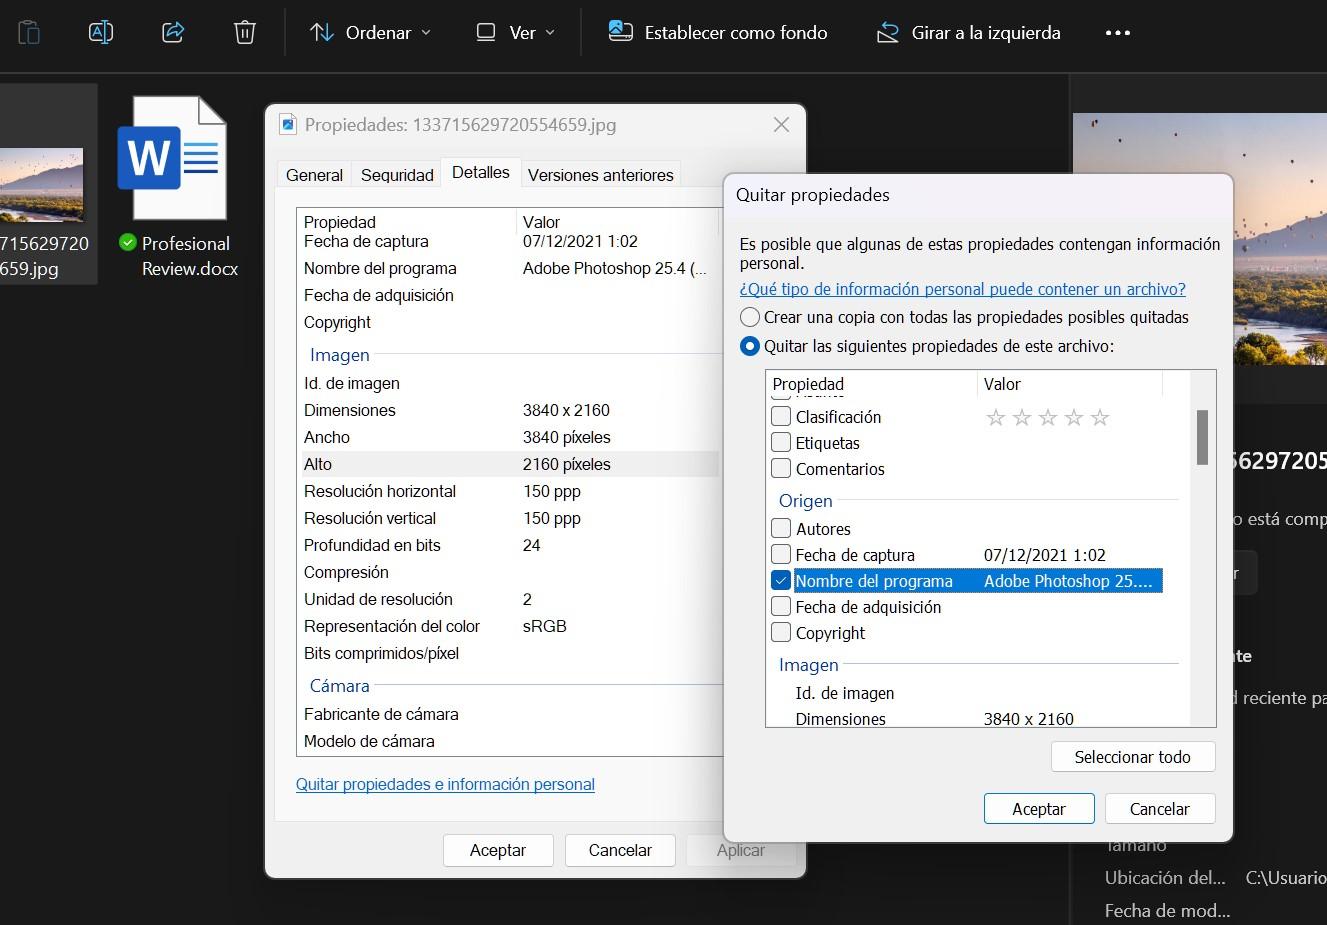
Task: Uncheck the Nombre del programa checkbox
Action: pyautogui.click(x=781, y=581)
